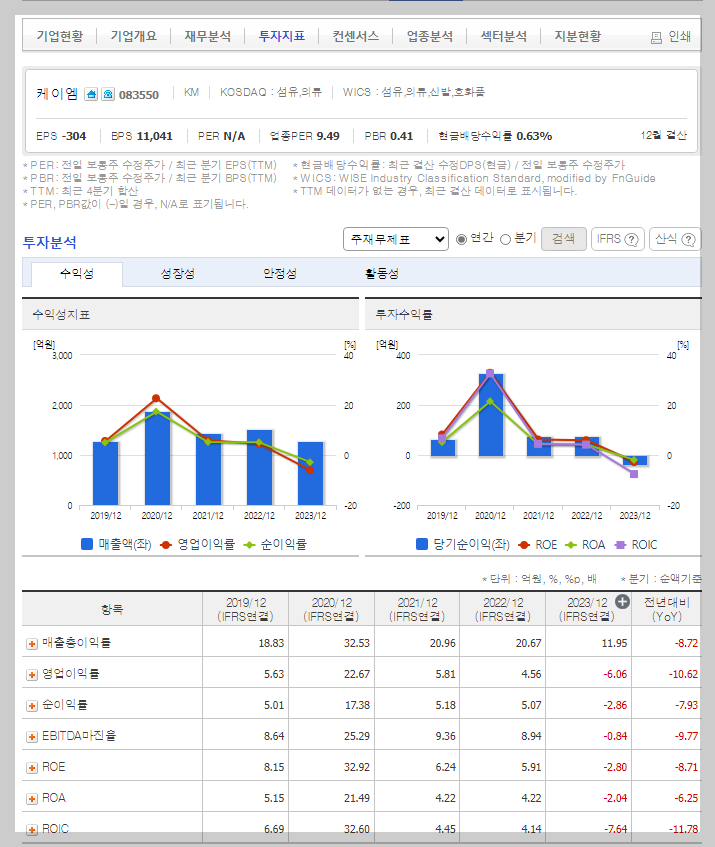Viewport: 715px width, 847px height.
Task: Open the 기업현황 menu tab
Action: [x=60, y=36]
